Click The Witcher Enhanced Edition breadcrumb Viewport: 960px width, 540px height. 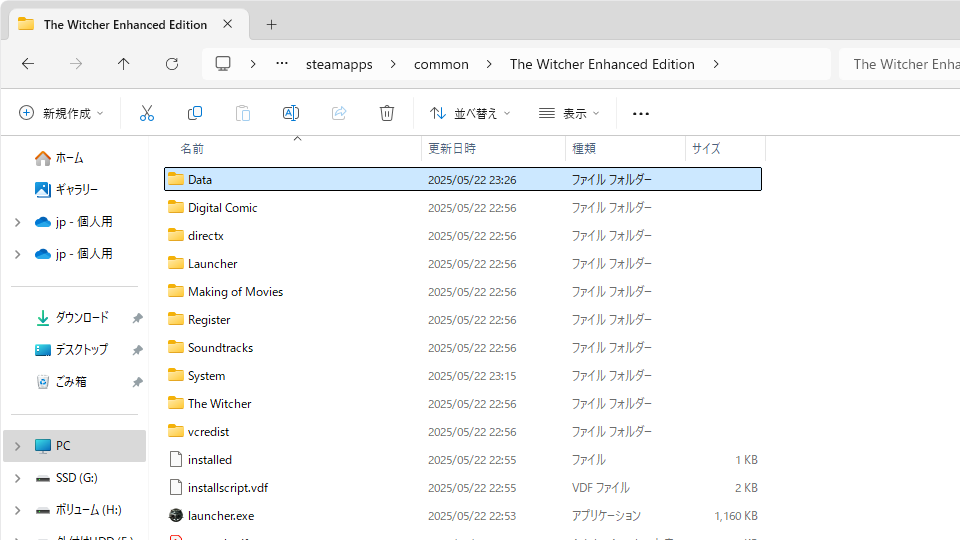click(x=602, y=64)
